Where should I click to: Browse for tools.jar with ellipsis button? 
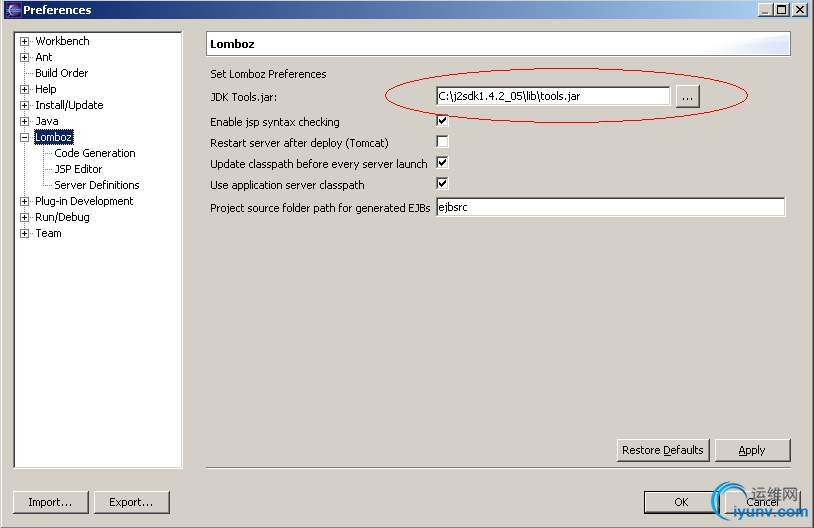click(x=687, y=97)
